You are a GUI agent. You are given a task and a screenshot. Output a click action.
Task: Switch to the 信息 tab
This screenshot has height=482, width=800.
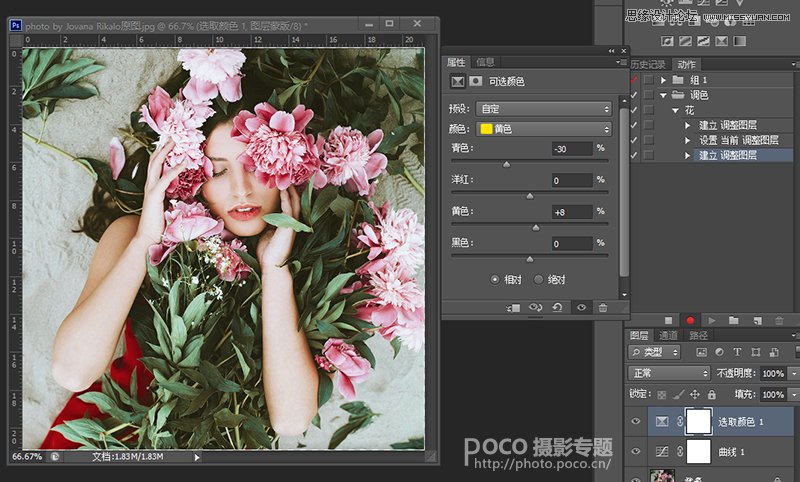[x=485, y=62]
